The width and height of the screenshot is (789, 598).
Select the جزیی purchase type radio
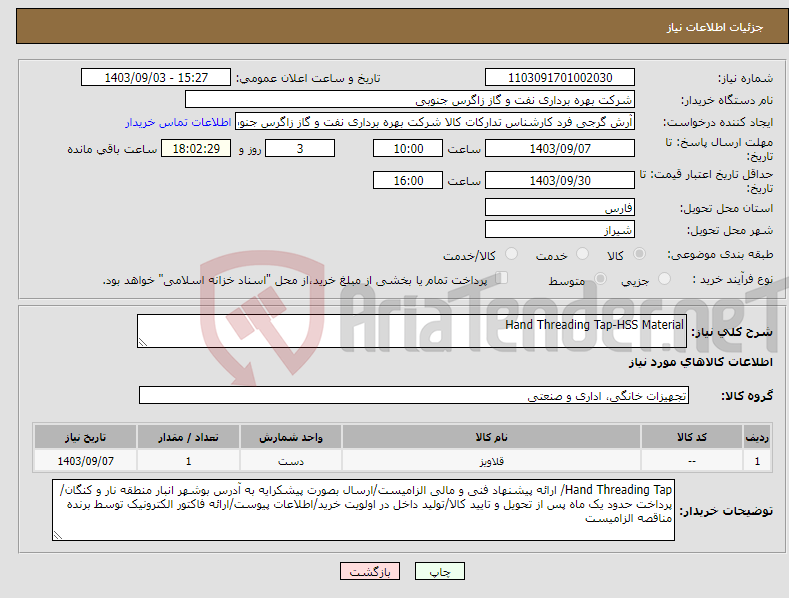(x=664, y=278)
